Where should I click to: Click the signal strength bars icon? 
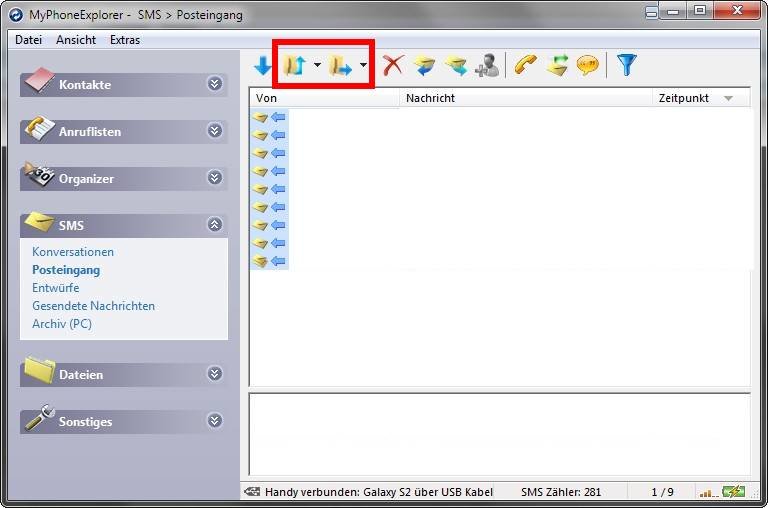[x=708, y=492]
